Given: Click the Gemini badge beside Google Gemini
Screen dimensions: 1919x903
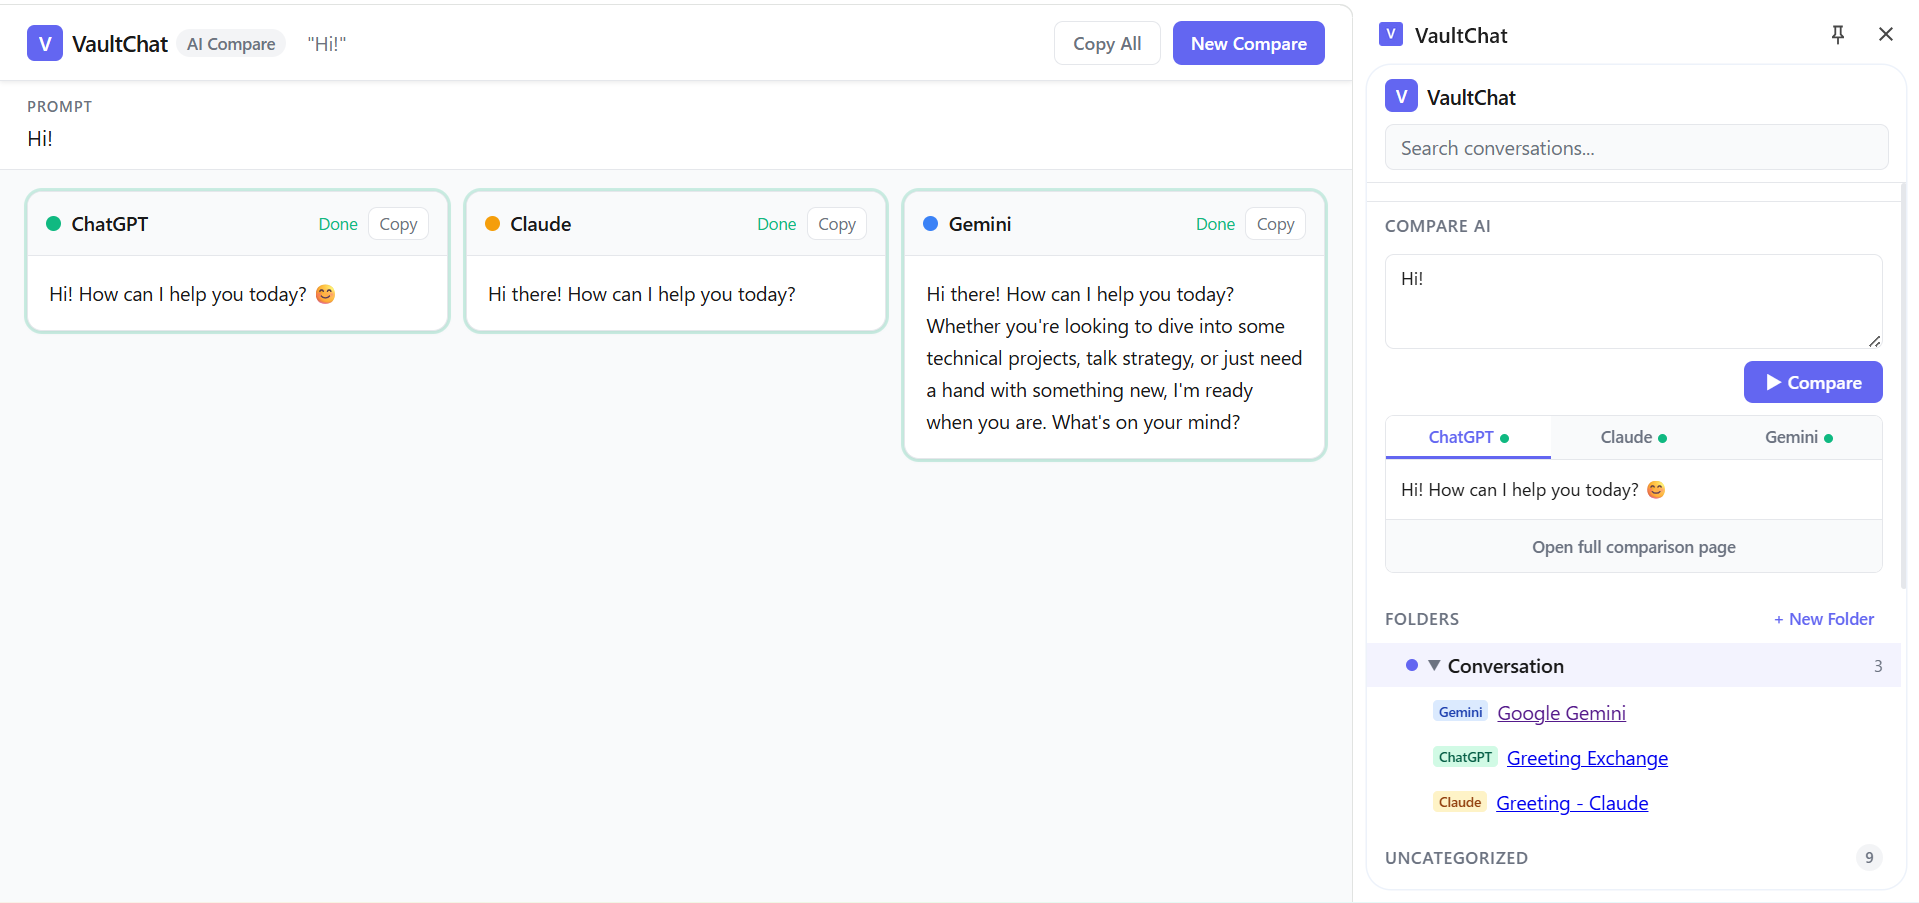Looking at the screenshot, I should click(x=1460, y=712).
